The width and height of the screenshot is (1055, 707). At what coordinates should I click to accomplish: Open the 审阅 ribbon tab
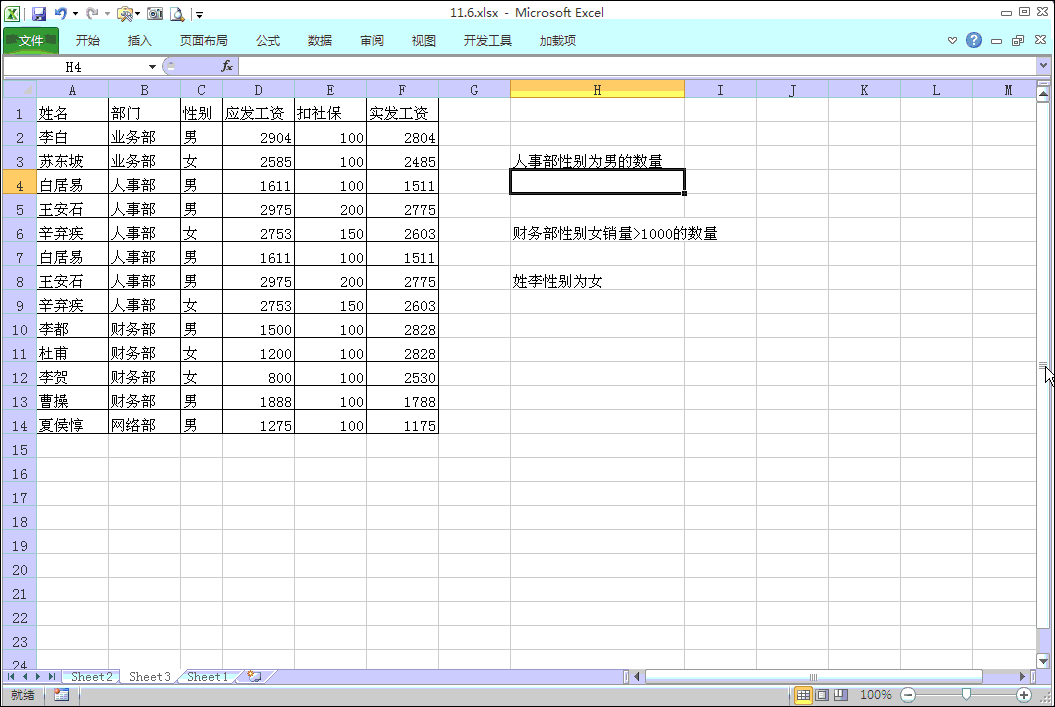(x=371, y=40)
